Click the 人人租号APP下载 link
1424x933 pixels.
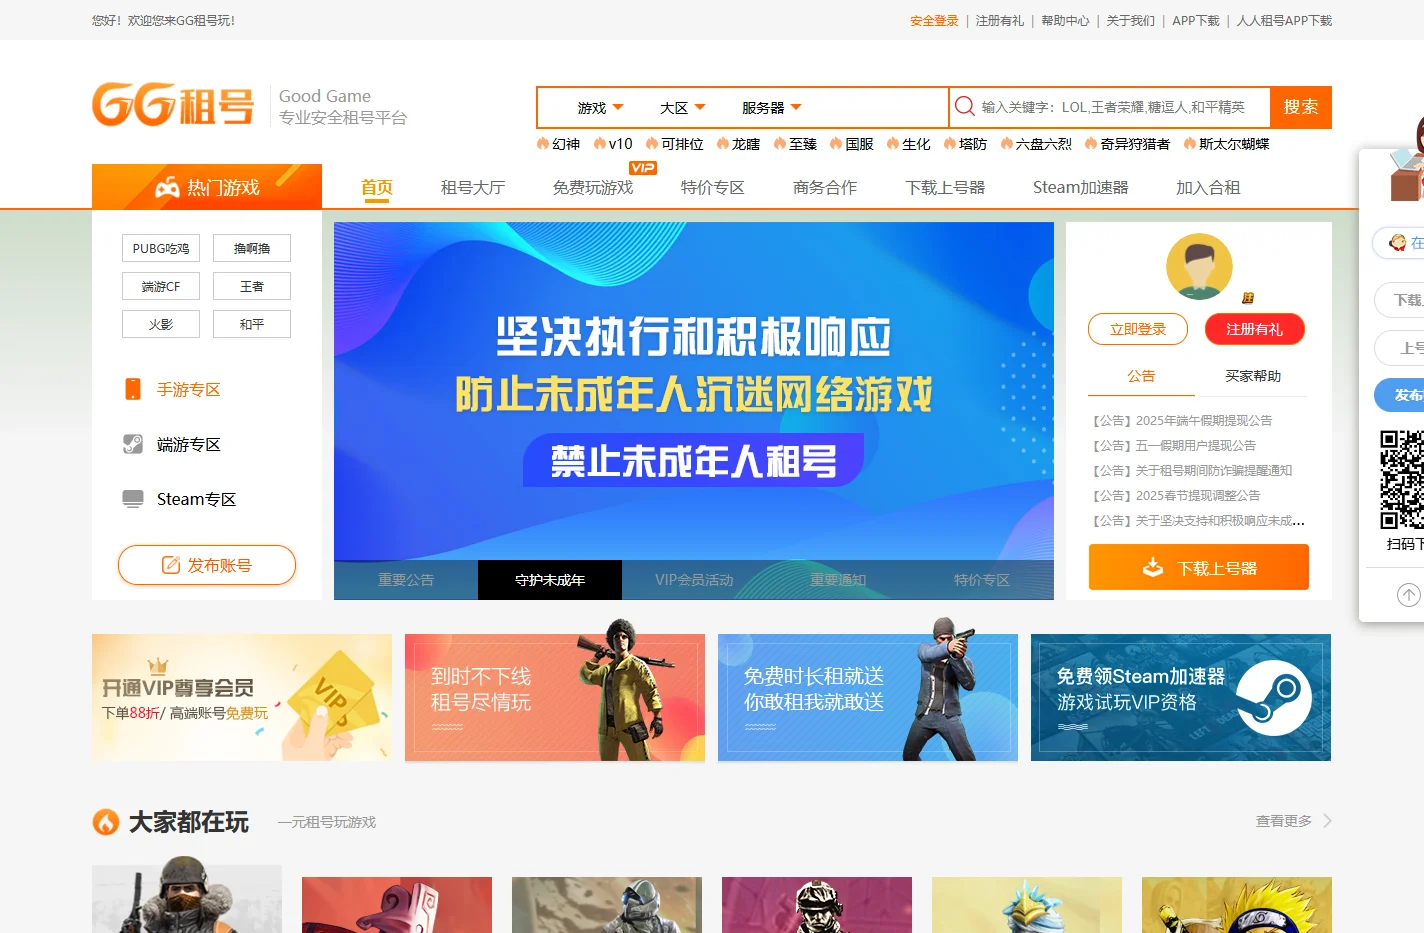[x=1284, y=20]
